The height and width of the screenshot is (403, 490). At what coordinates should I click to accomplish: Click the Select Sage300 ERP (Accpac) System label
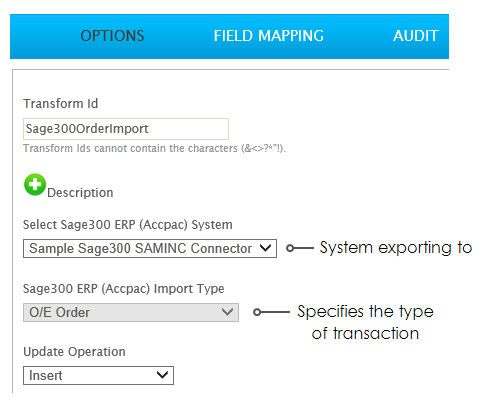128,225
